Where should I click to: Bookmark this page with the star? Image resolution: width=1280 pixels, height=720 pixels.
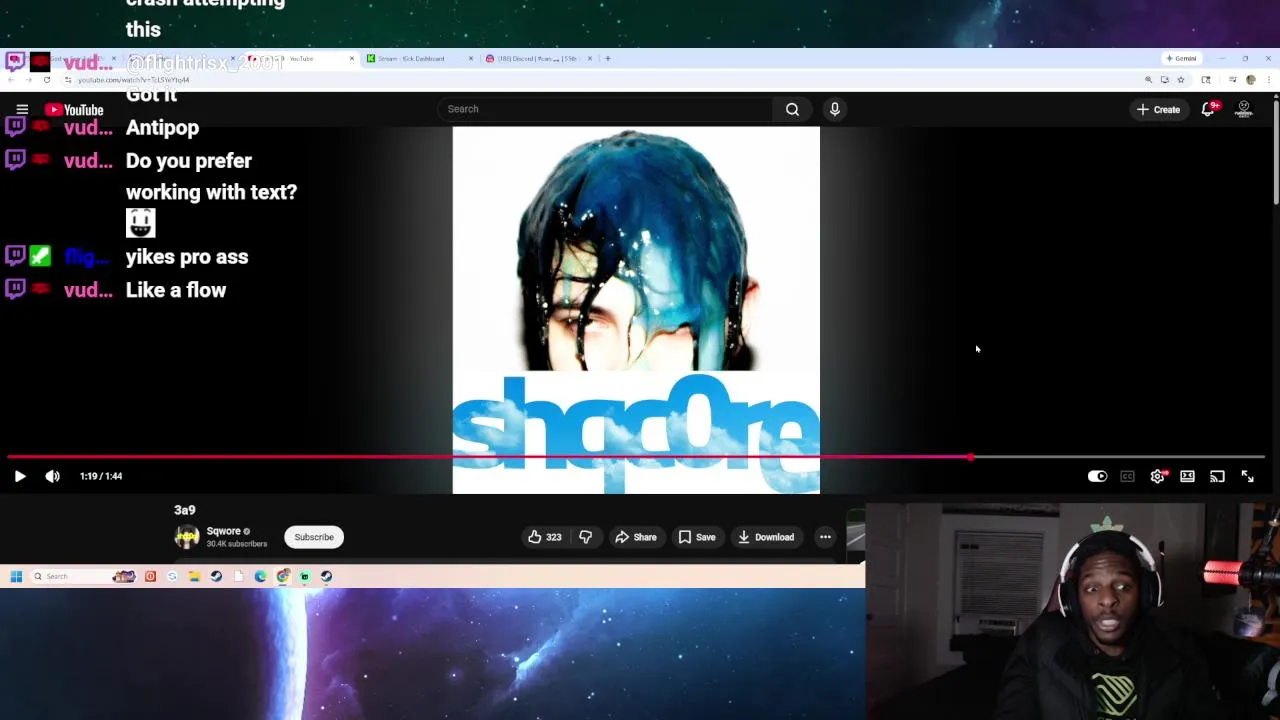click(1181, 79)
